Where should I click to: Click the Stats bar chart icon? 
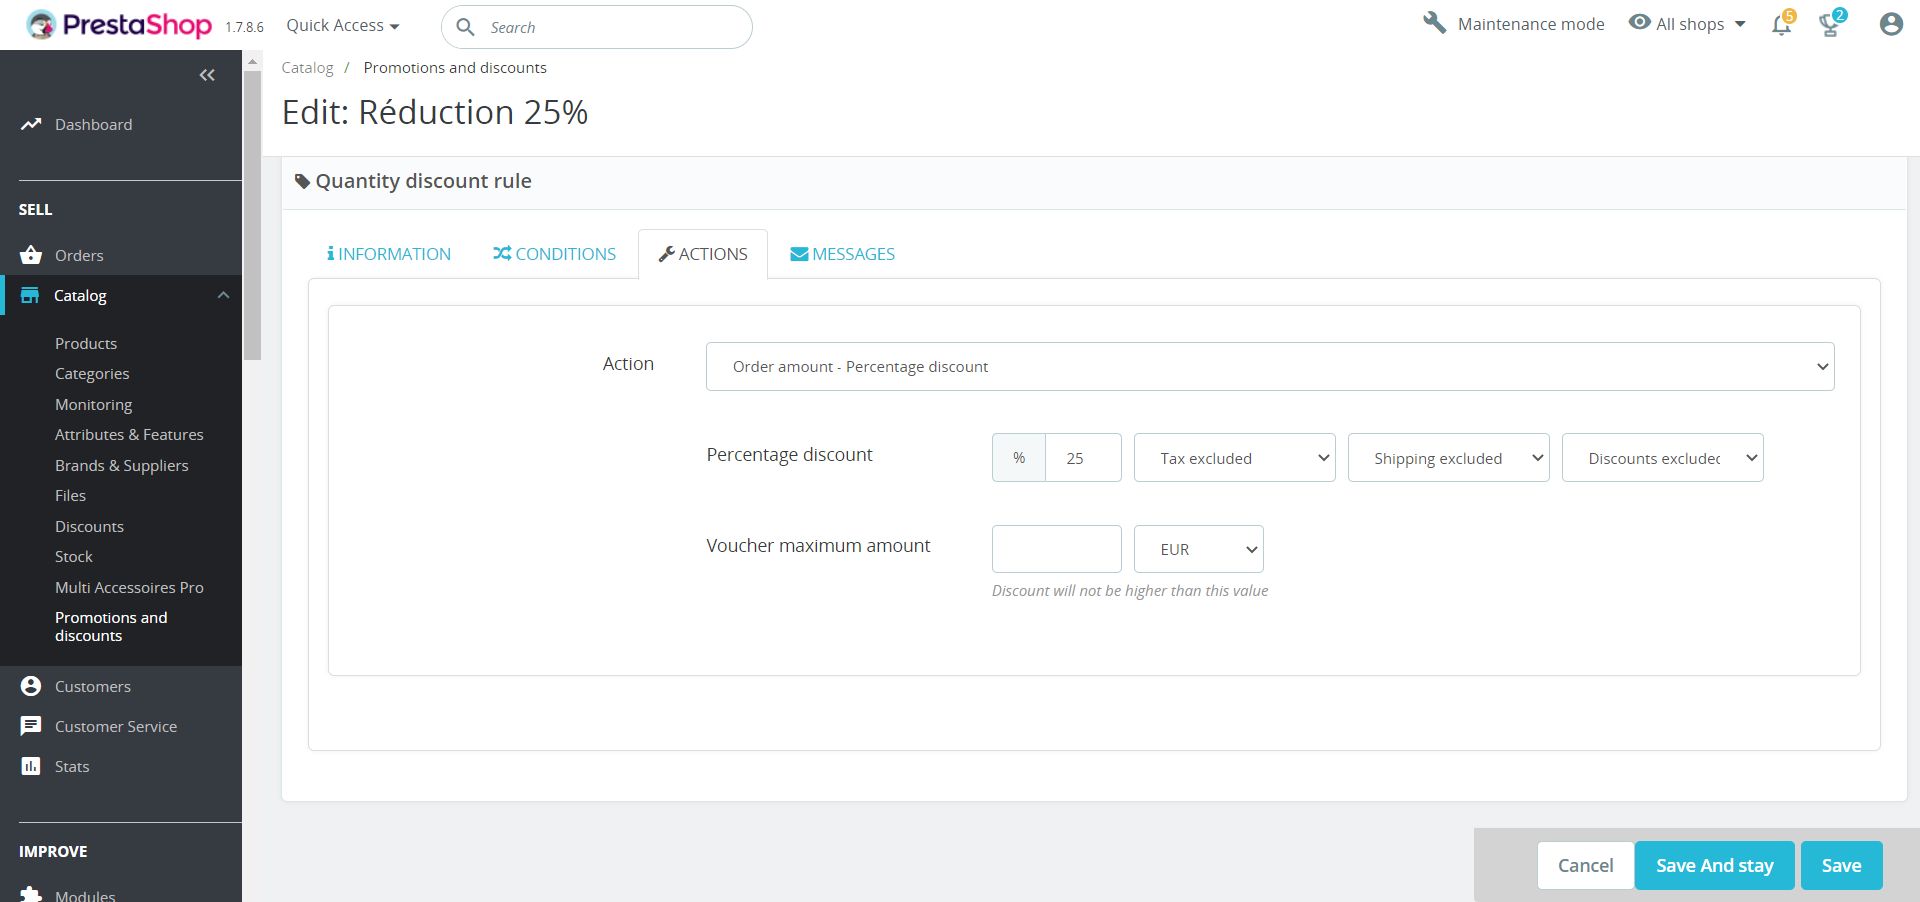(x=31, y=766)
